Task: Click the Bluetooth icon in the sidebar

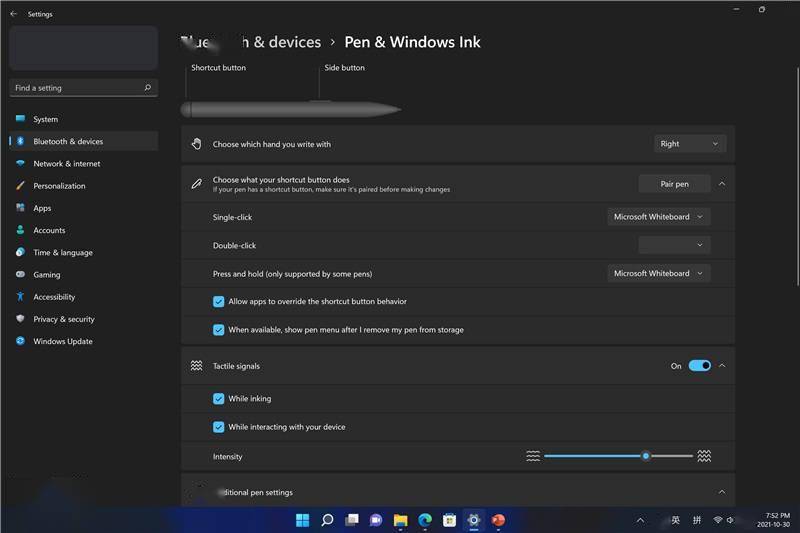Action: point(20,141)
